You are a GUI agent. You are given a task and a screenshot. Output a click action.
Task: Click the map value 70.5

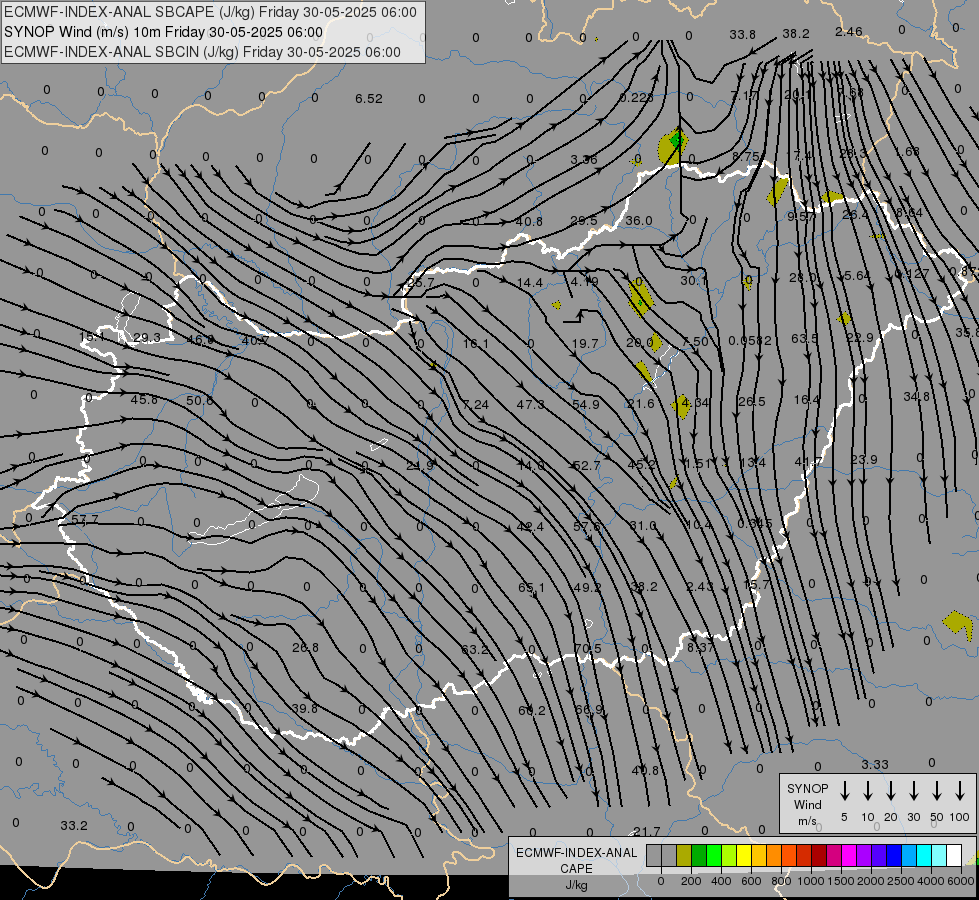coord(588,648)
